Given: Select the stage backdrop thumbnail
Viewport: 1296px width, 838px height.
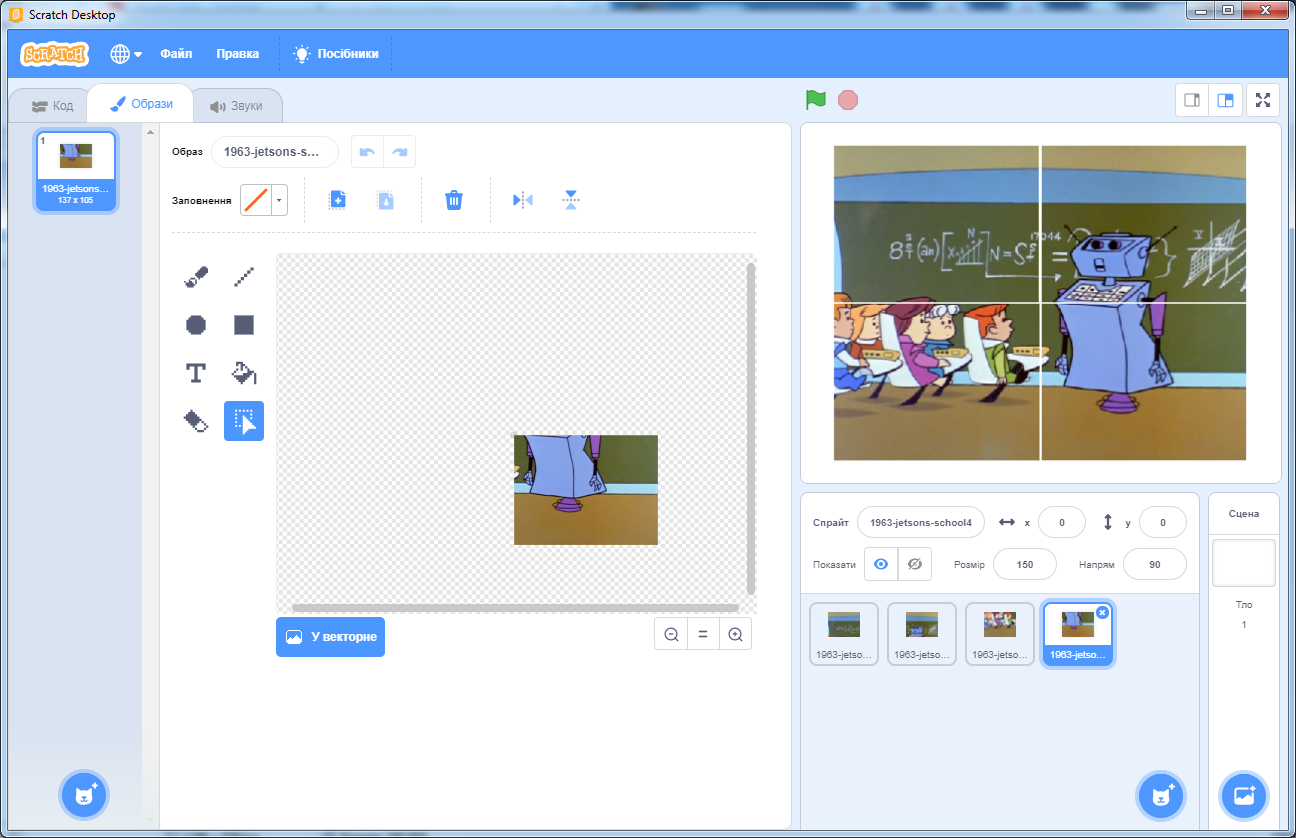Looking at the screenshot, I should [x=1244, y=563].
